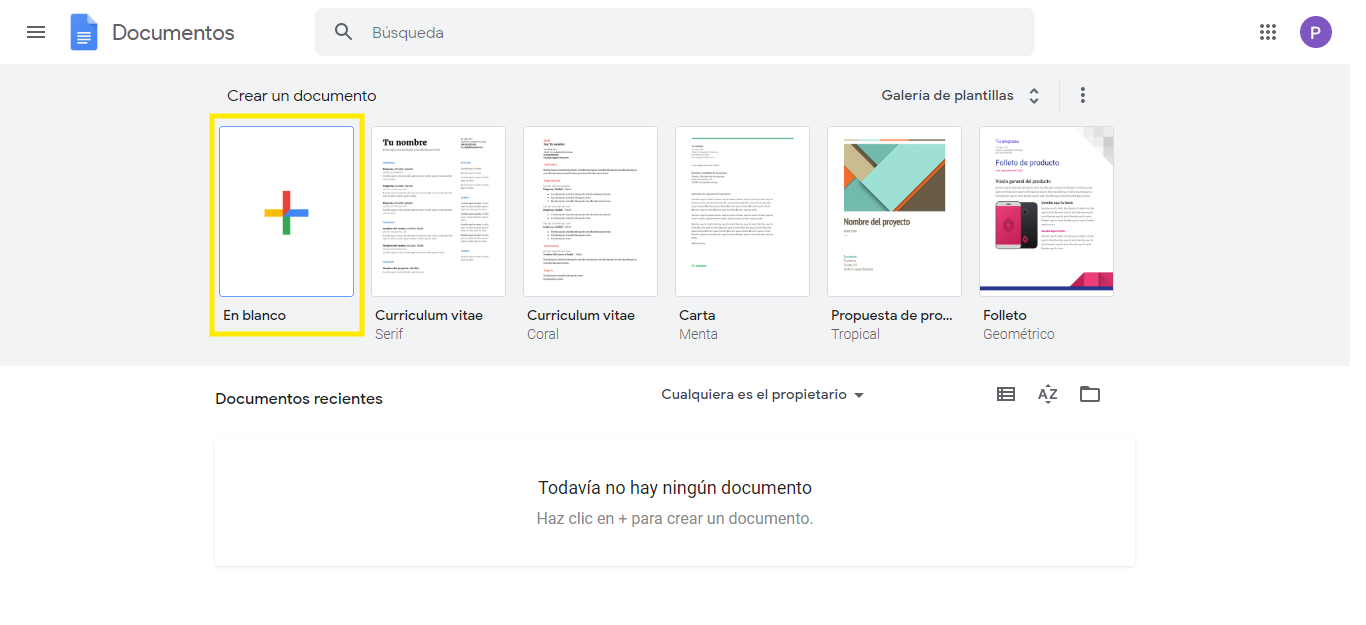Open the AZ sort options
Screen dimensions: 1366x625
(1048, 394)
